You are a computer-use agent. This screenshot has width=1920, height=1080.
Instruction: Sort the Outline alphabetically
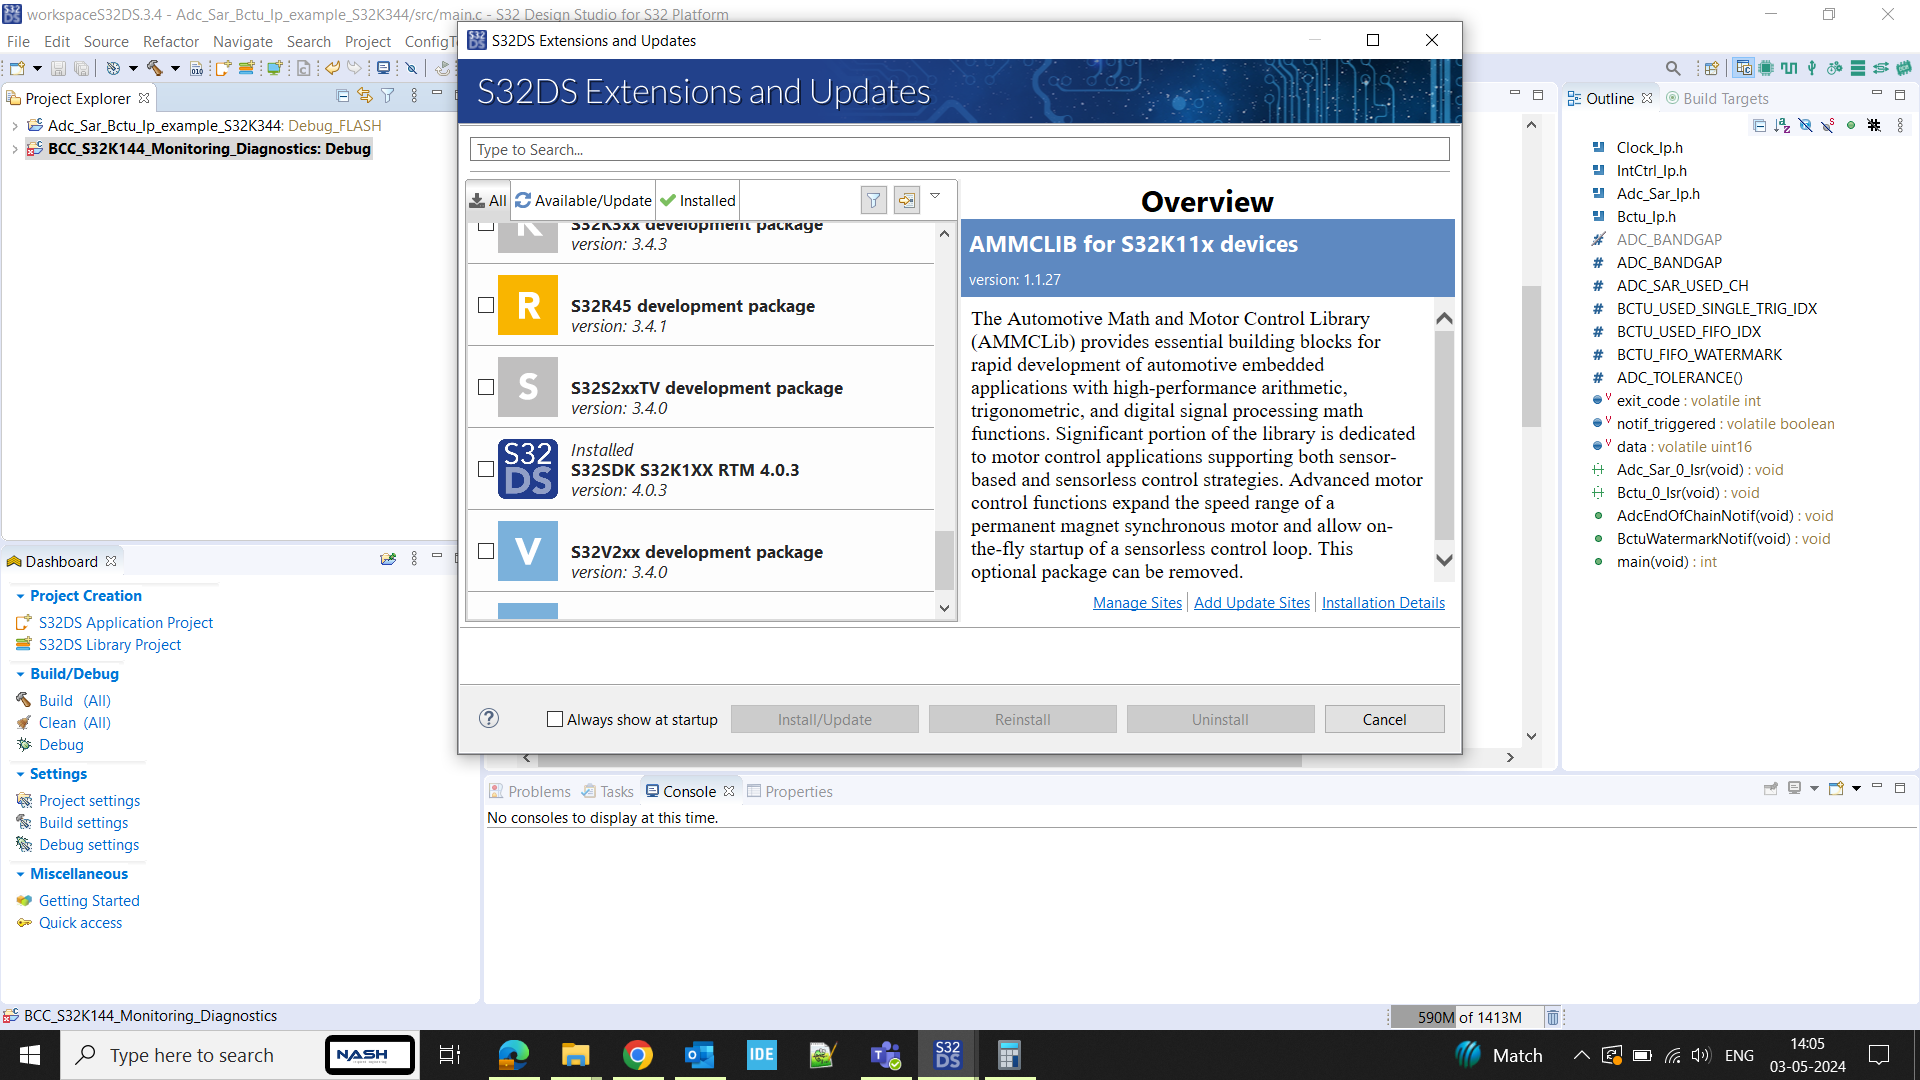click(1782, 126)
